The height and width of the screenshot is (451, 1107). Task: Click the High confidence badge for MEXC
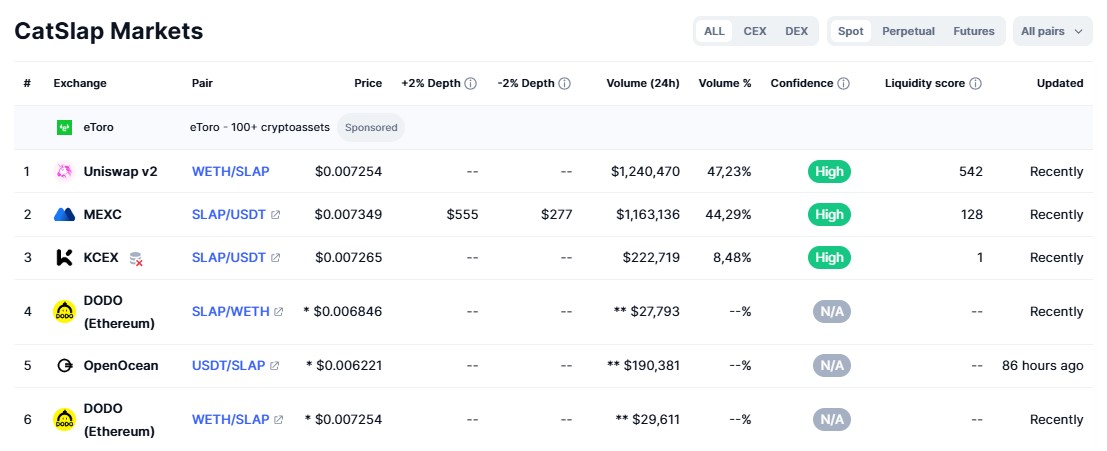pyautogui.click(x=829, y=215)
